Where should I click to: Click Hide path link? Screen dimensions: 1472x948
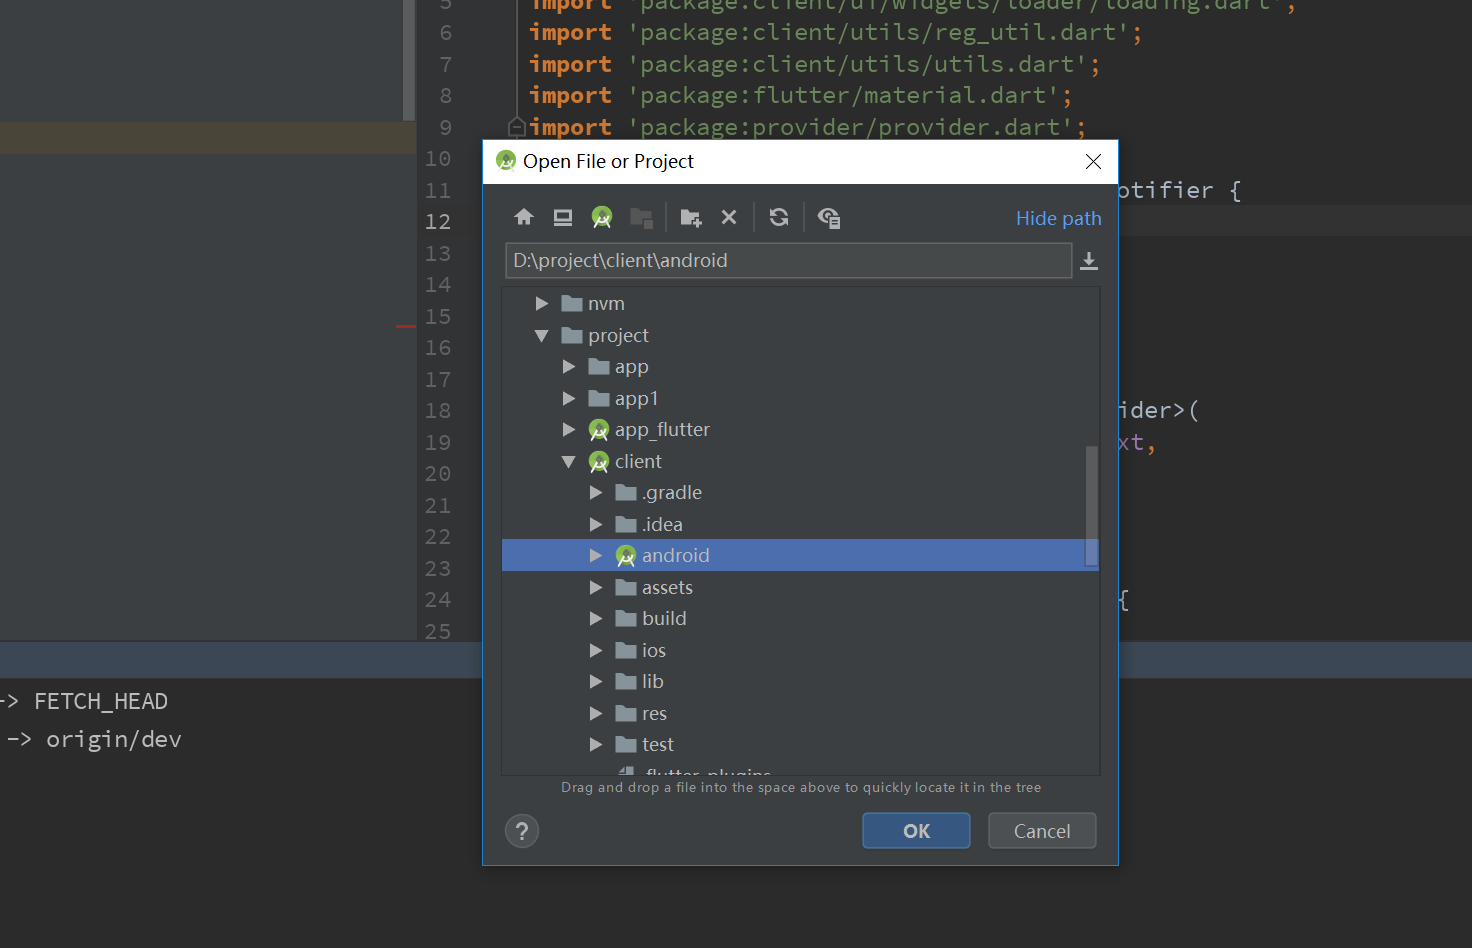[x=1058, y=218]
